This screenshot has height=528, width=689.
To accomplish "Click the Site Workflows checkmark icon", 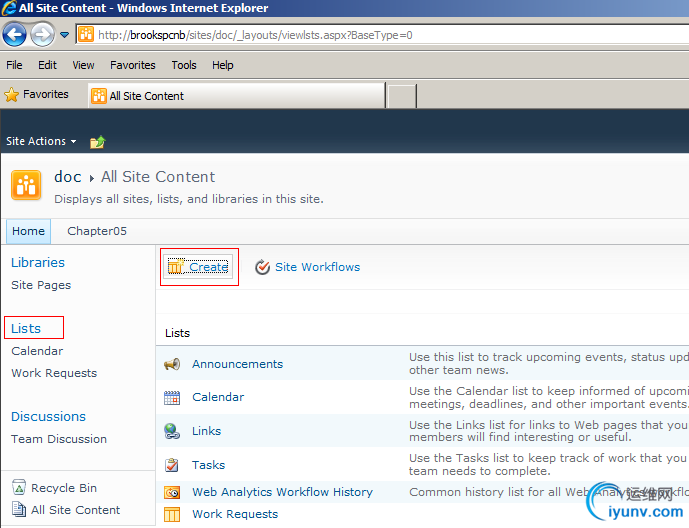I will tap(262, 267).
